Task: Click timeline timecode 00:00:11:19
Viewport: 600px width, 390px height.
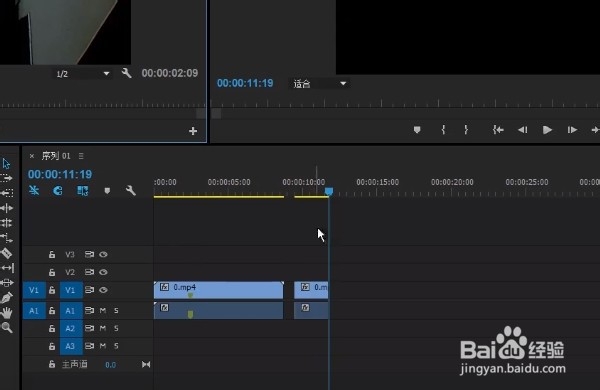Action: pyautogui.click(x=60, y=175)
